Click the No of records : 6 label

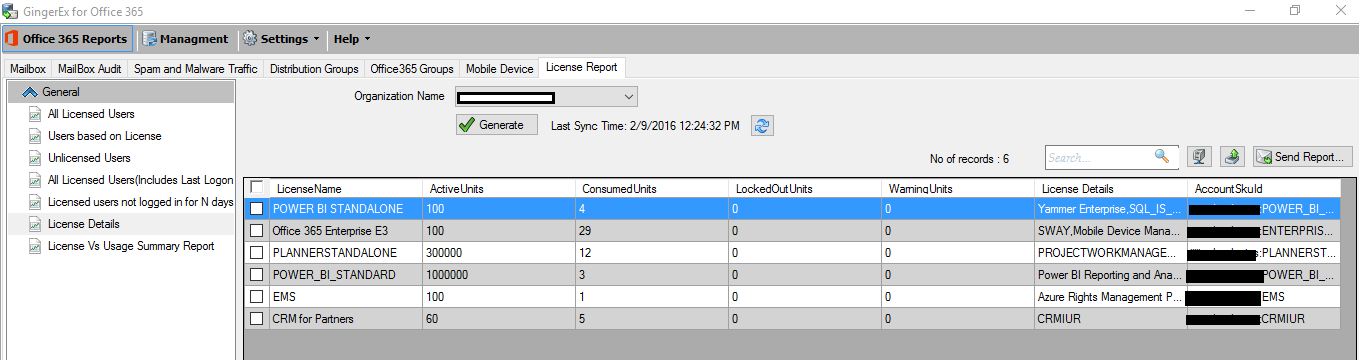click(969, 158)
